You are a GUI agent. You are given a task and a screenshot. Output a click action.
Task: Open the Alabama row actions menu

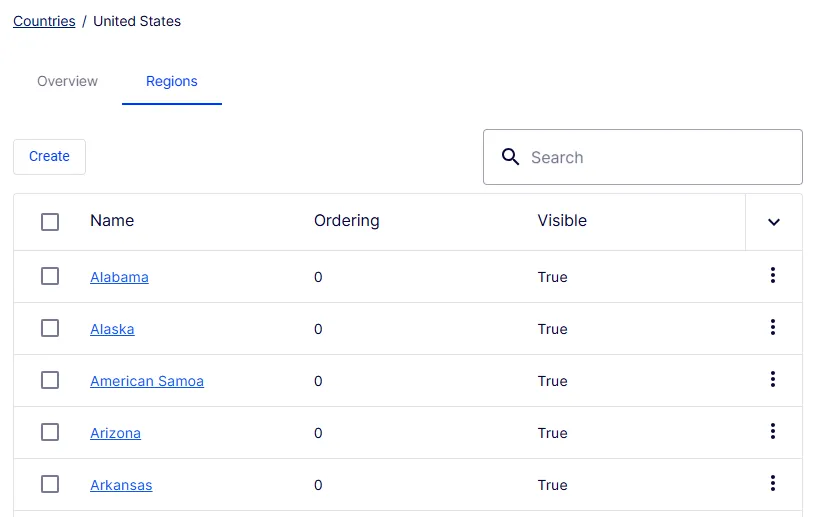[x=773, y=275]
